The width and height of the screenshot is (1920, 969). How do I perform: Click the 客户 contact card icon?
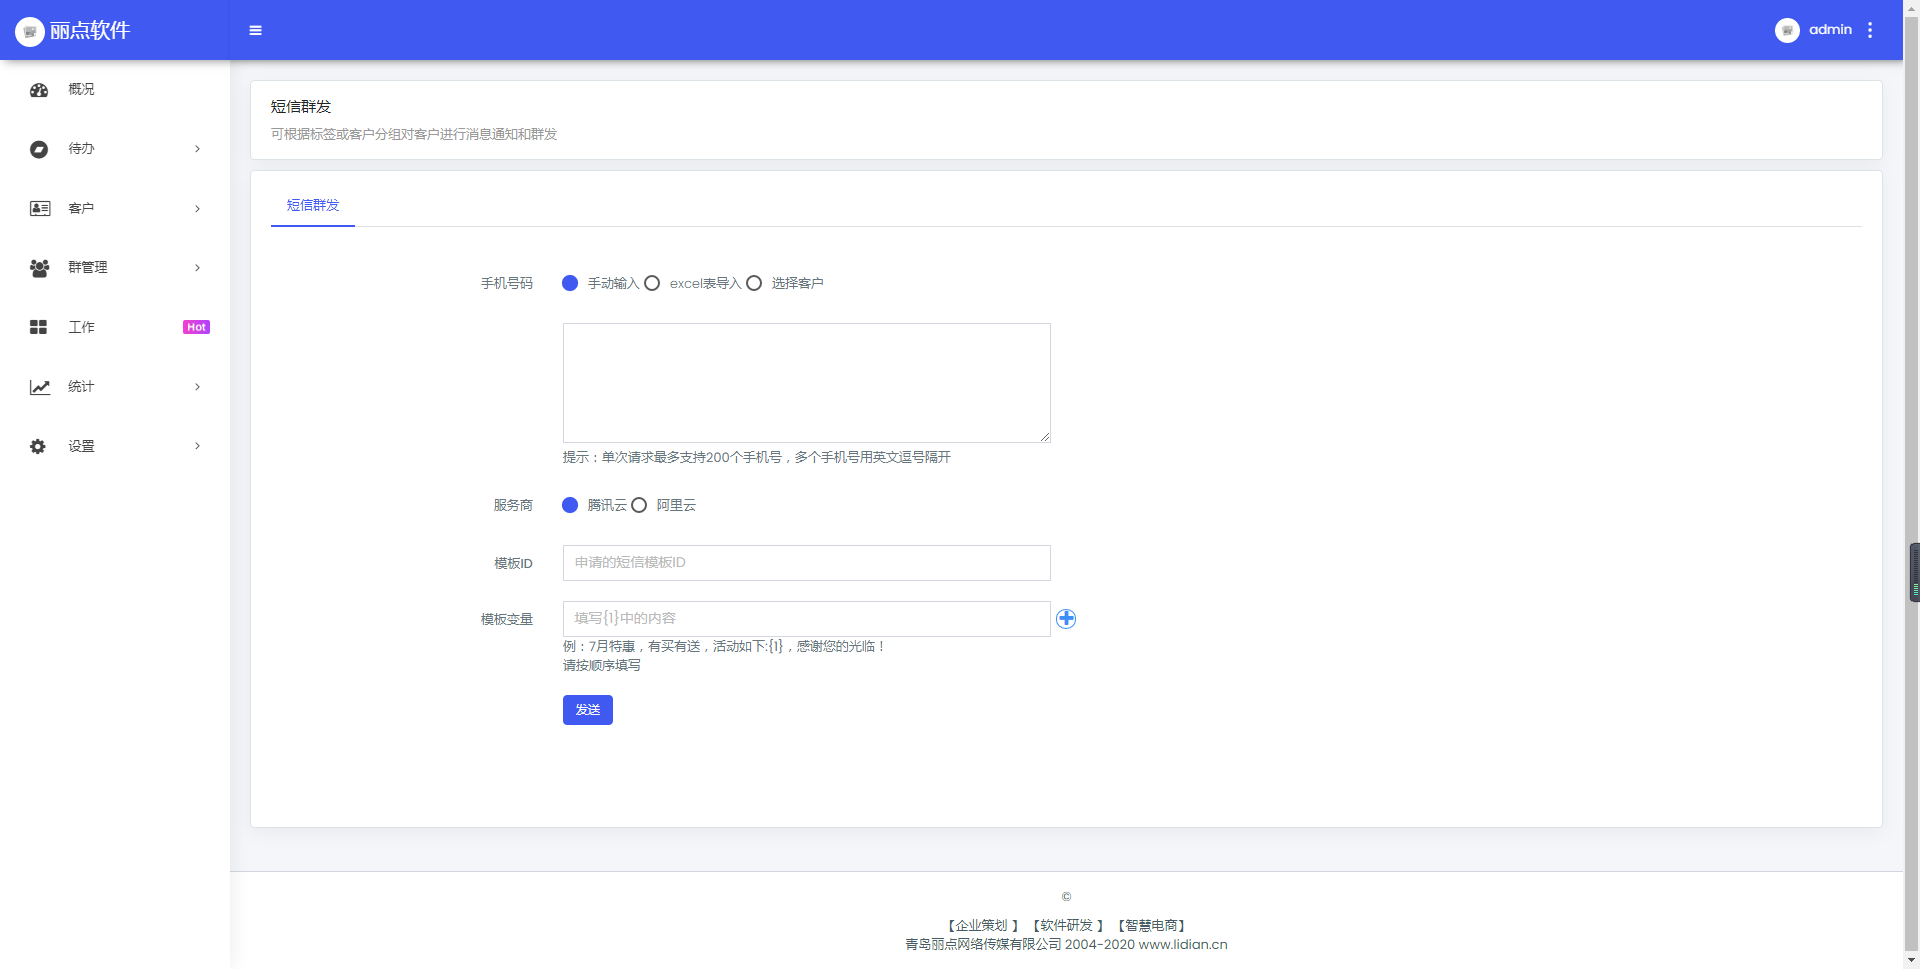coord(40,209)
